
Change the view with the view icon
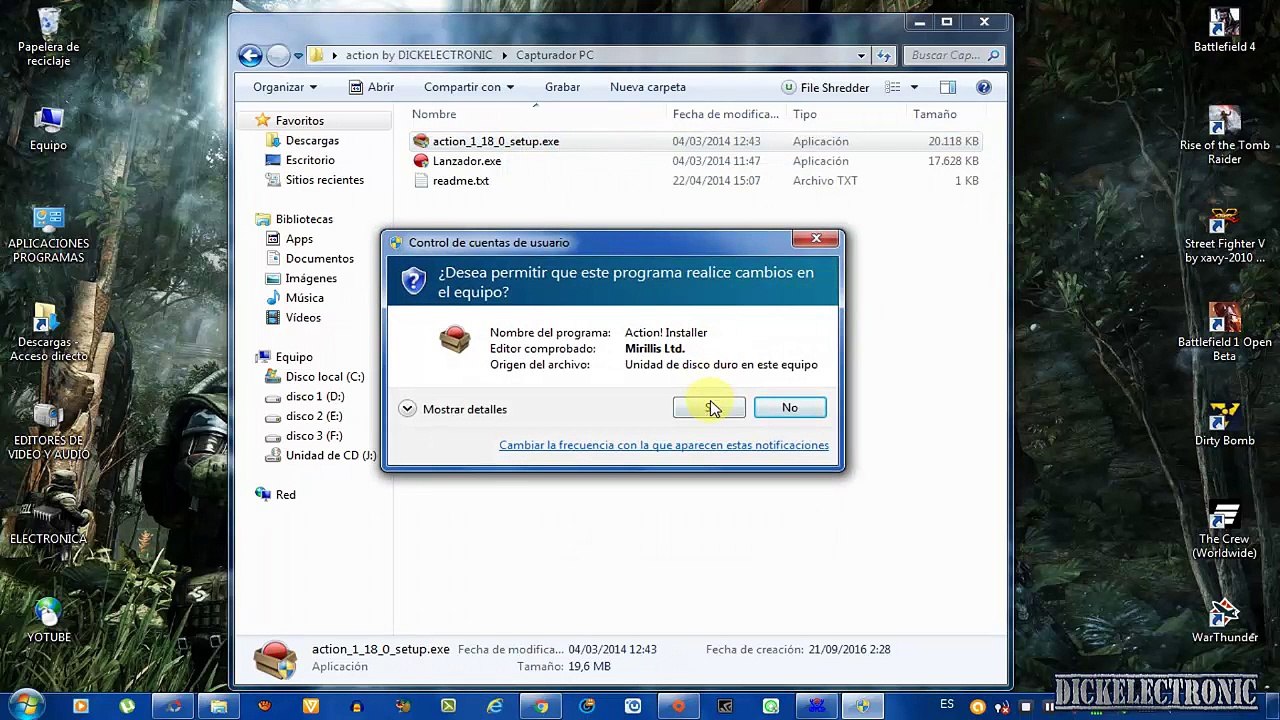[893, 87]
